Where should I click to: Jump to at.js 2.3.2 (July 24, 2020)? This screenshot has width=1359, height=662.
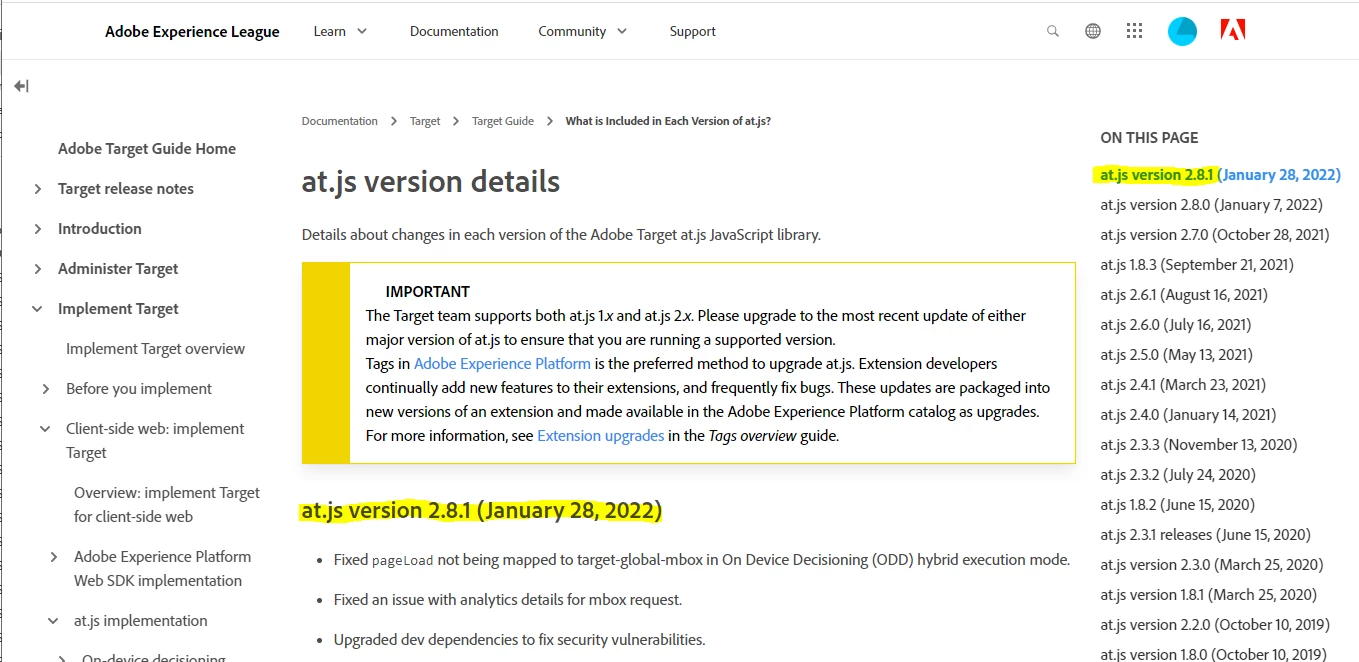(1178, 475)
